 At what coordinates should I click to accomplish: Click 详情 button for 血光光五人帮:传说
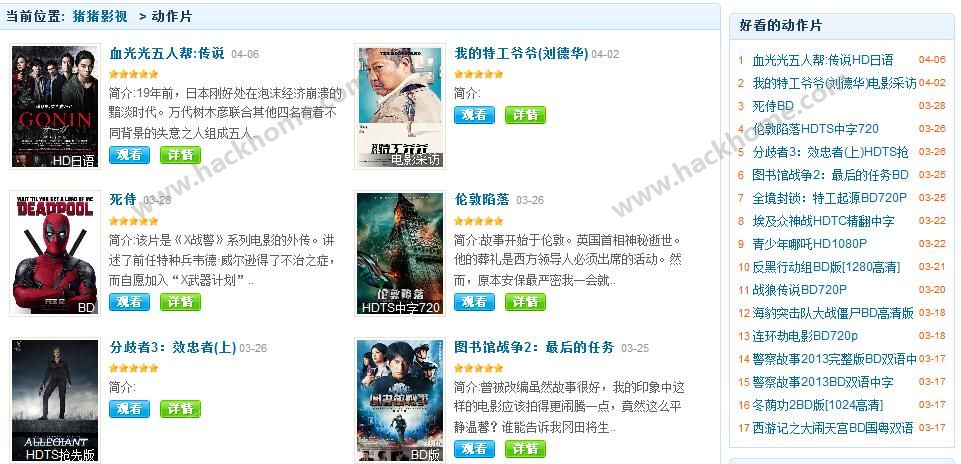180,154
